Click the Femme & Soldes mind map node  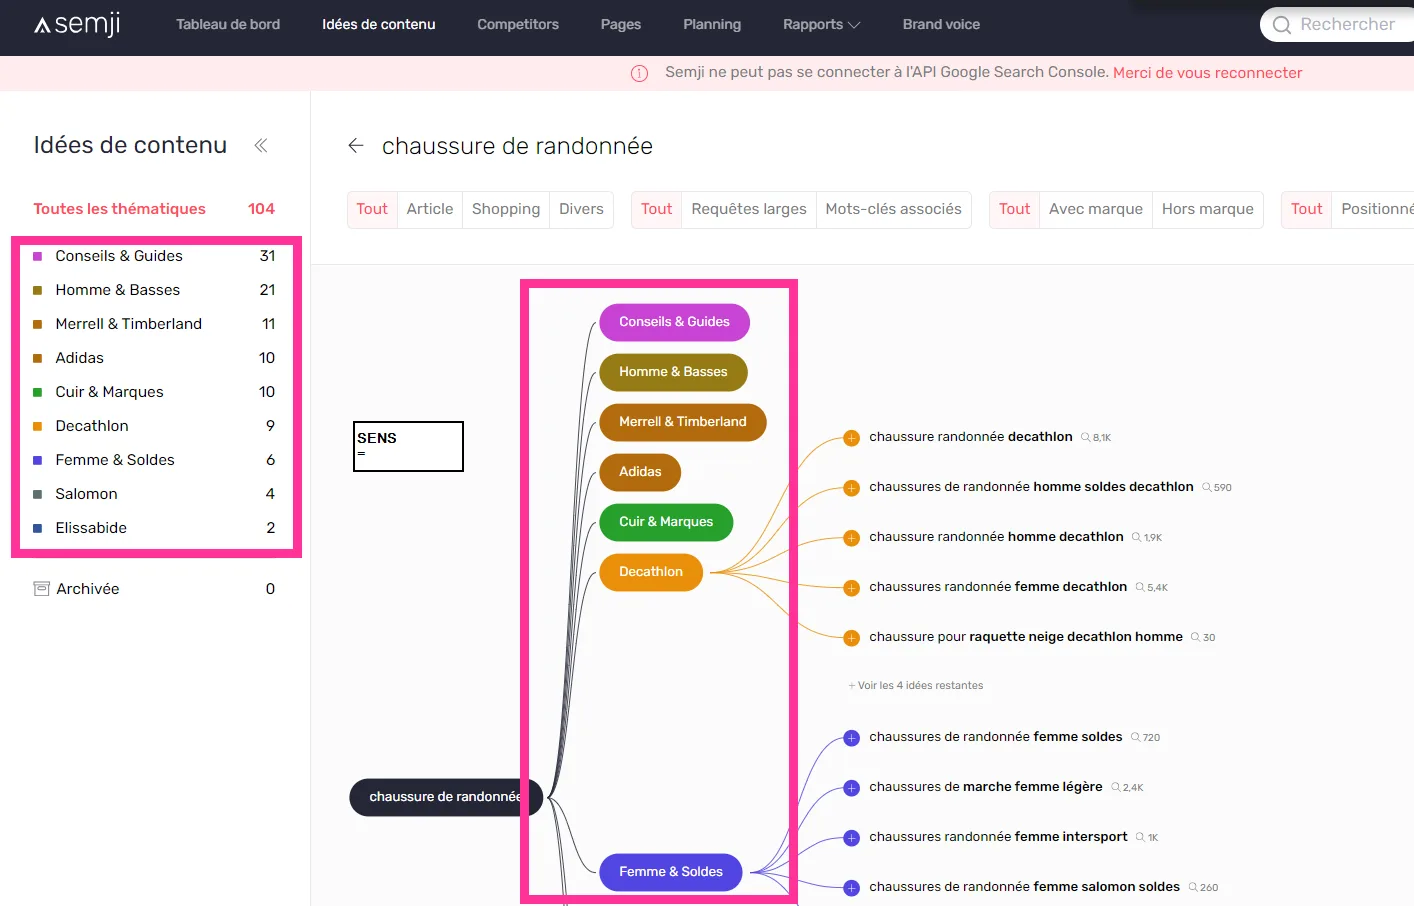671,872
